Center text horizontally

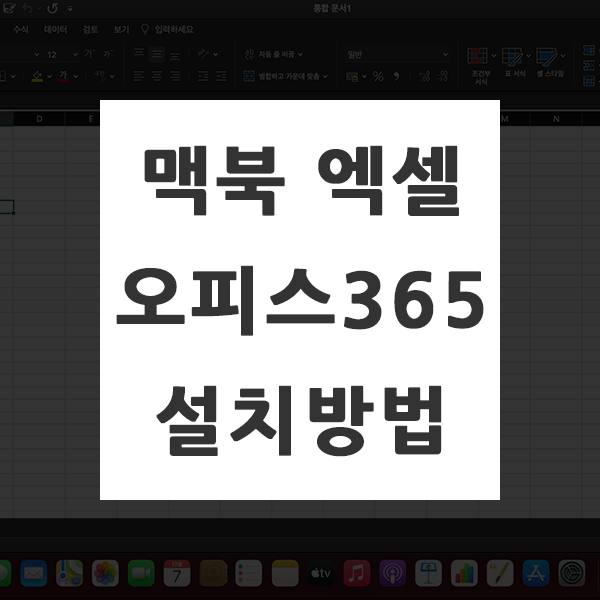point(157,76)
